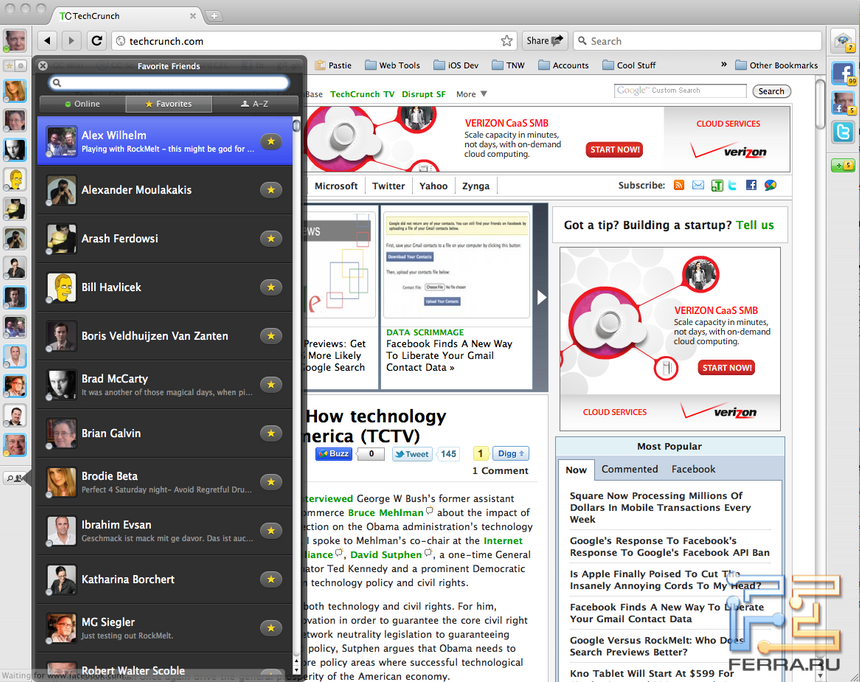
Task: Click Bill Havlicek's Simpsons avatar in list
Action: point(61,287)
